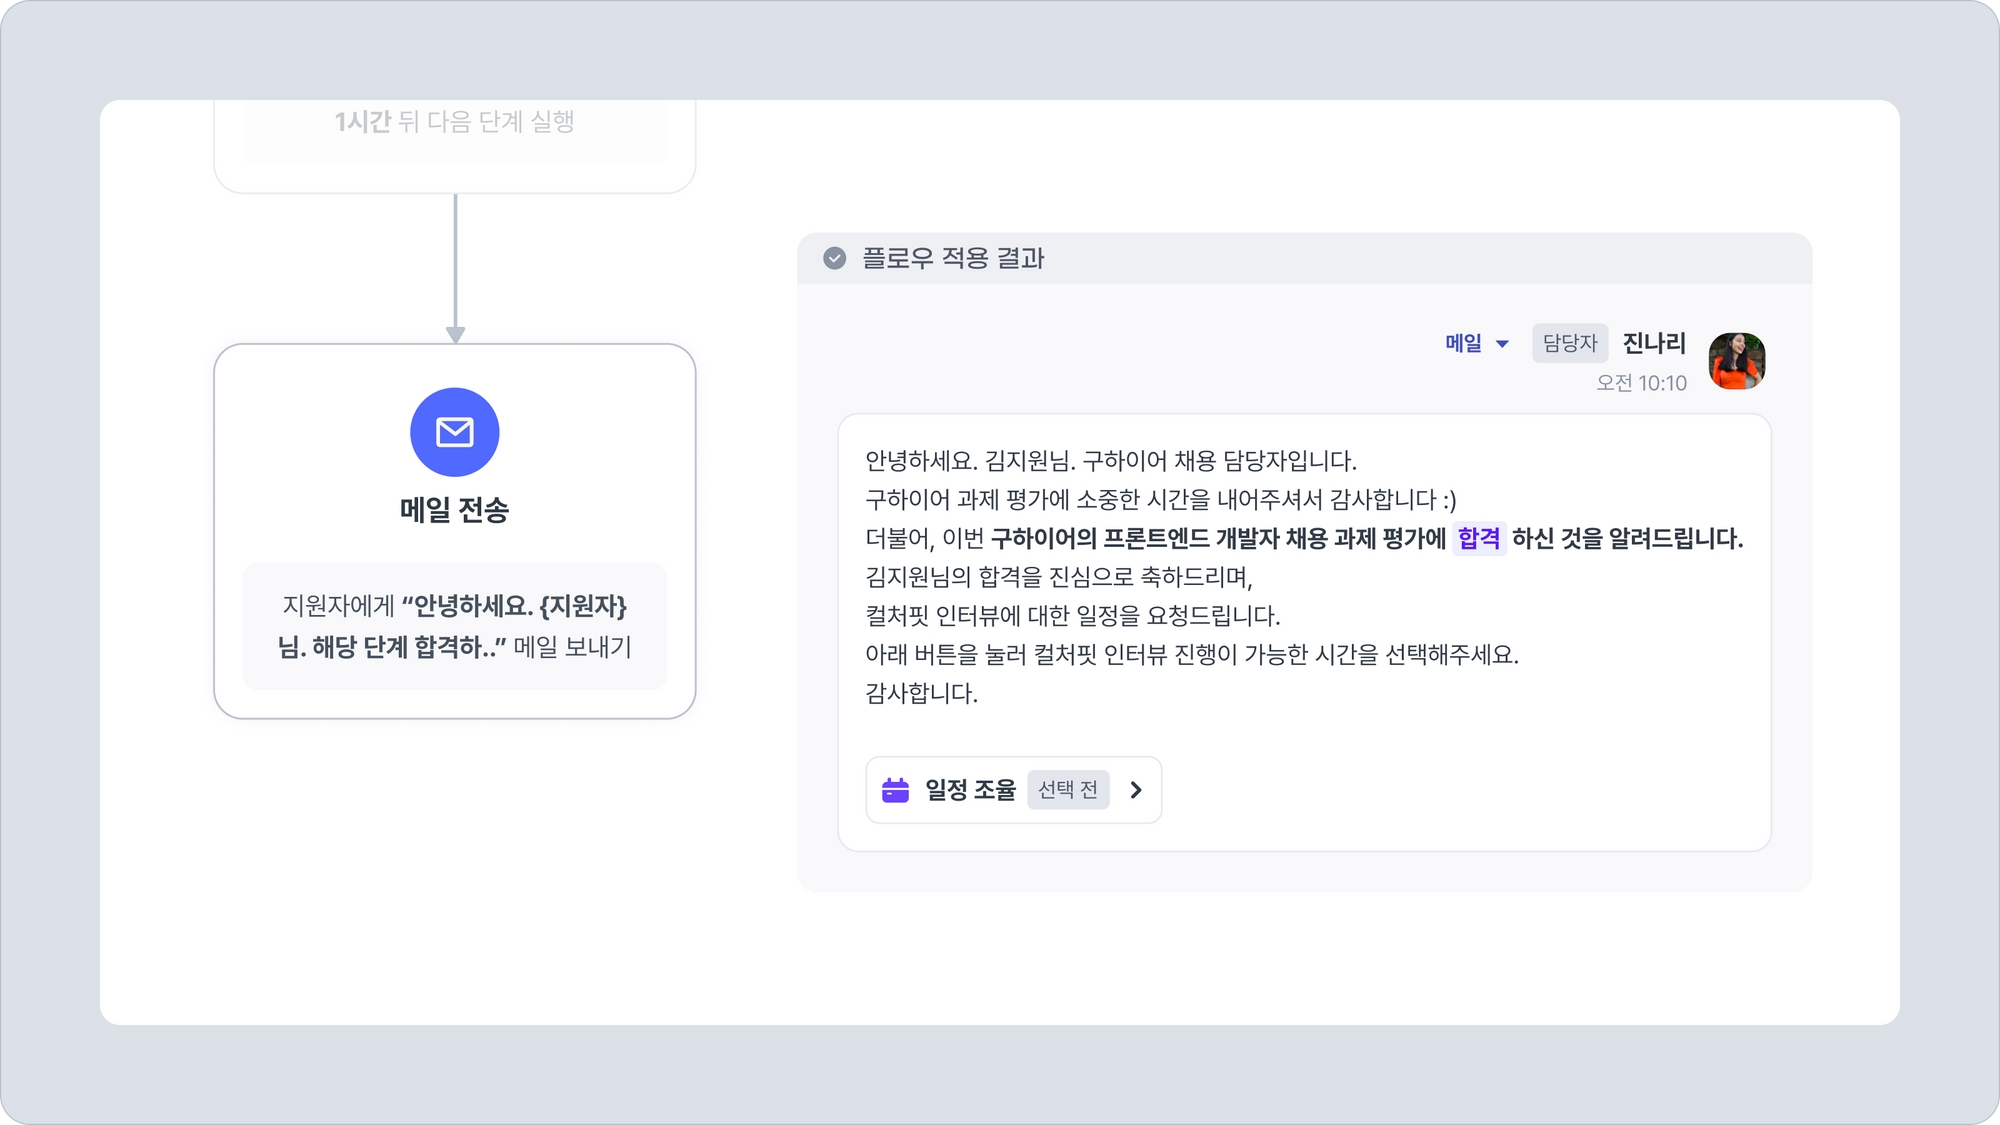This screenshot has height=1125, width=2000.
Task: Click the flow connector arrow head
Action: pyautogui.click(x=455, y=334)
